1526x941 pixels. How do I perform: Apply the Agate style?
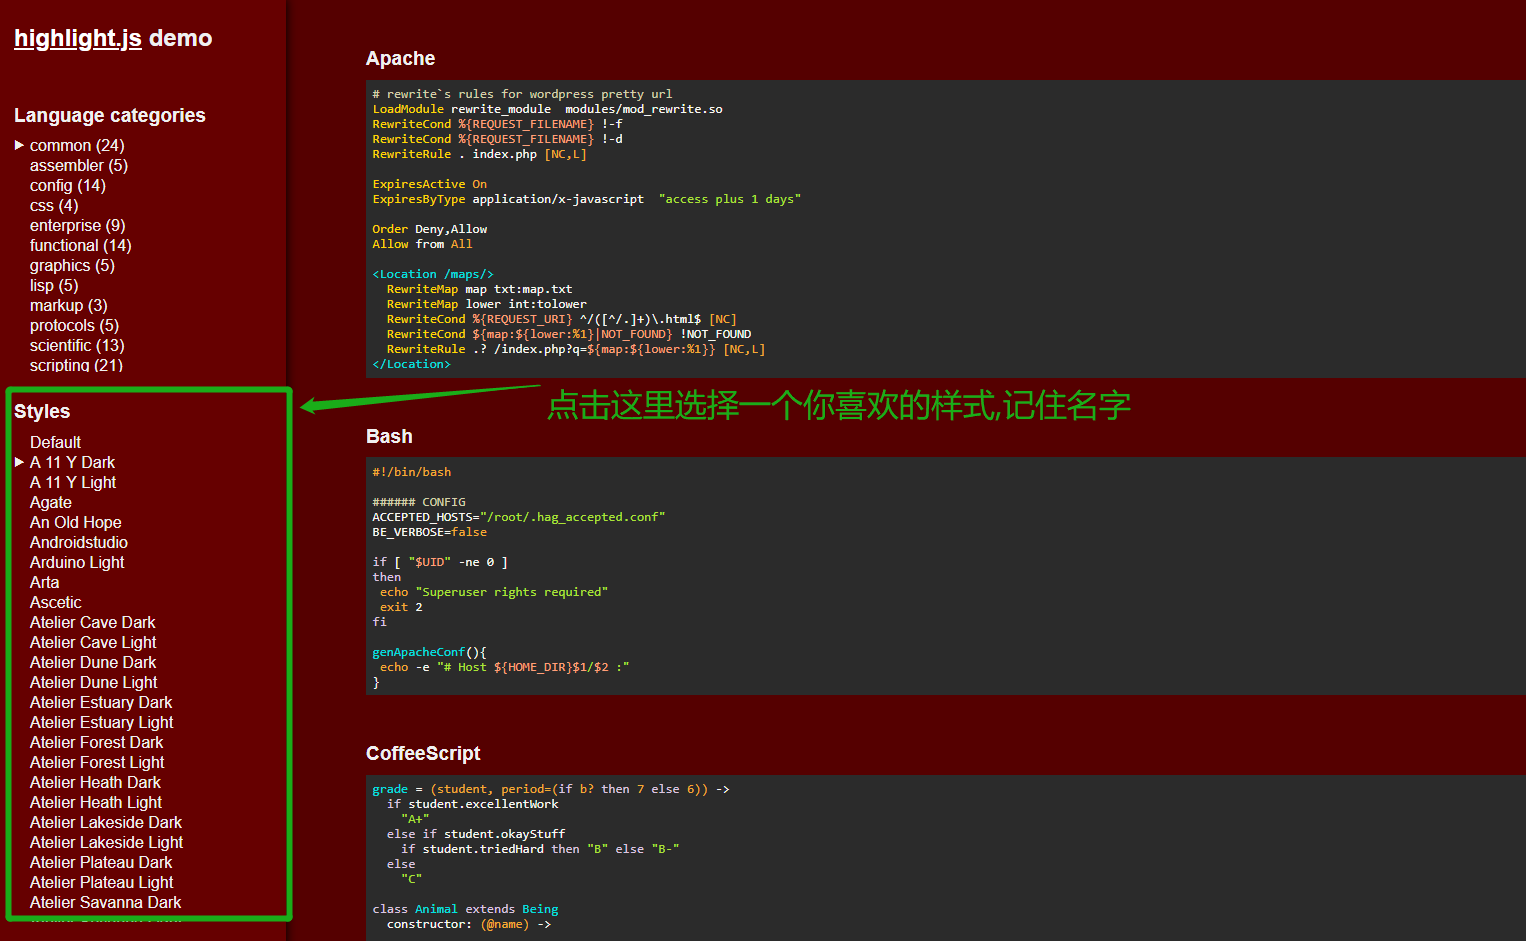(x=50, y=502)
